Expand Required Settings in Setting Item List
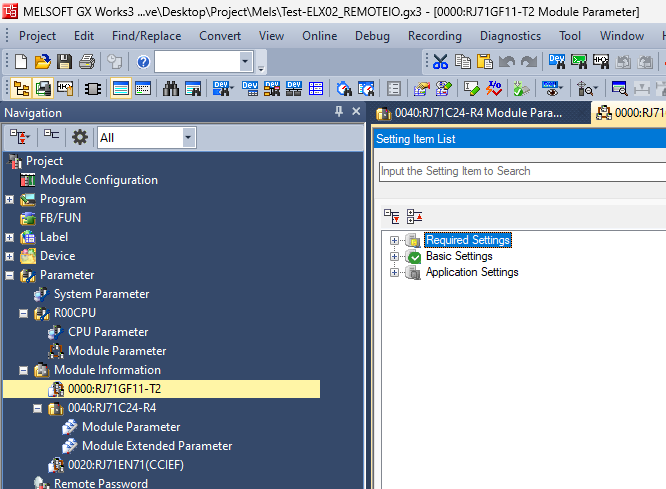This screenshot has height=489, width=666. tap(394, 240)
